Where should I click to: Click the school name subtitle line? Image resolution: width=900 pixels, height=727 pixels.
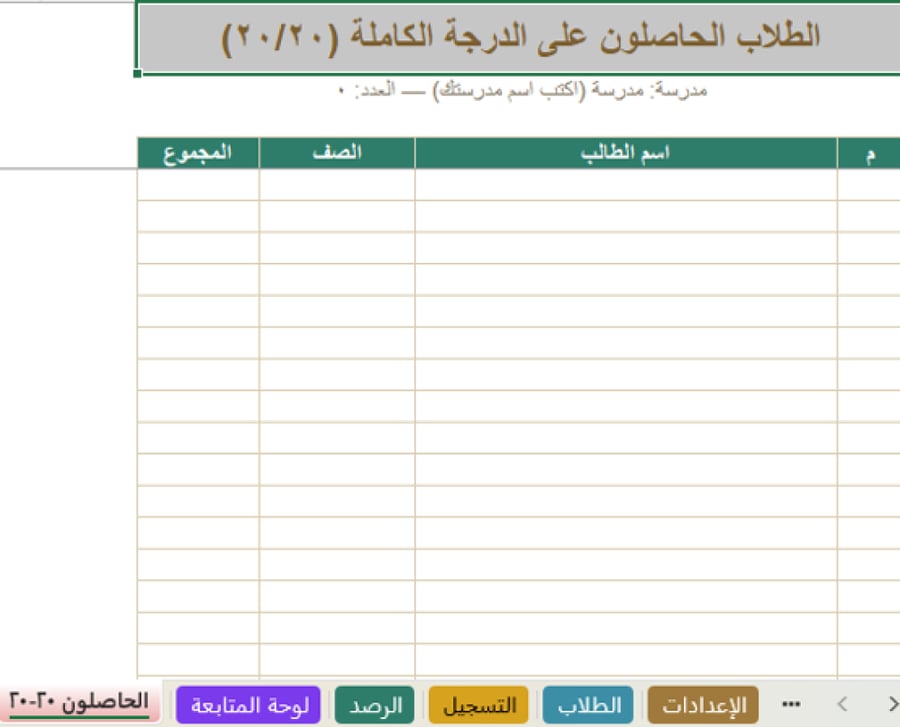click(x=522, y=91)
